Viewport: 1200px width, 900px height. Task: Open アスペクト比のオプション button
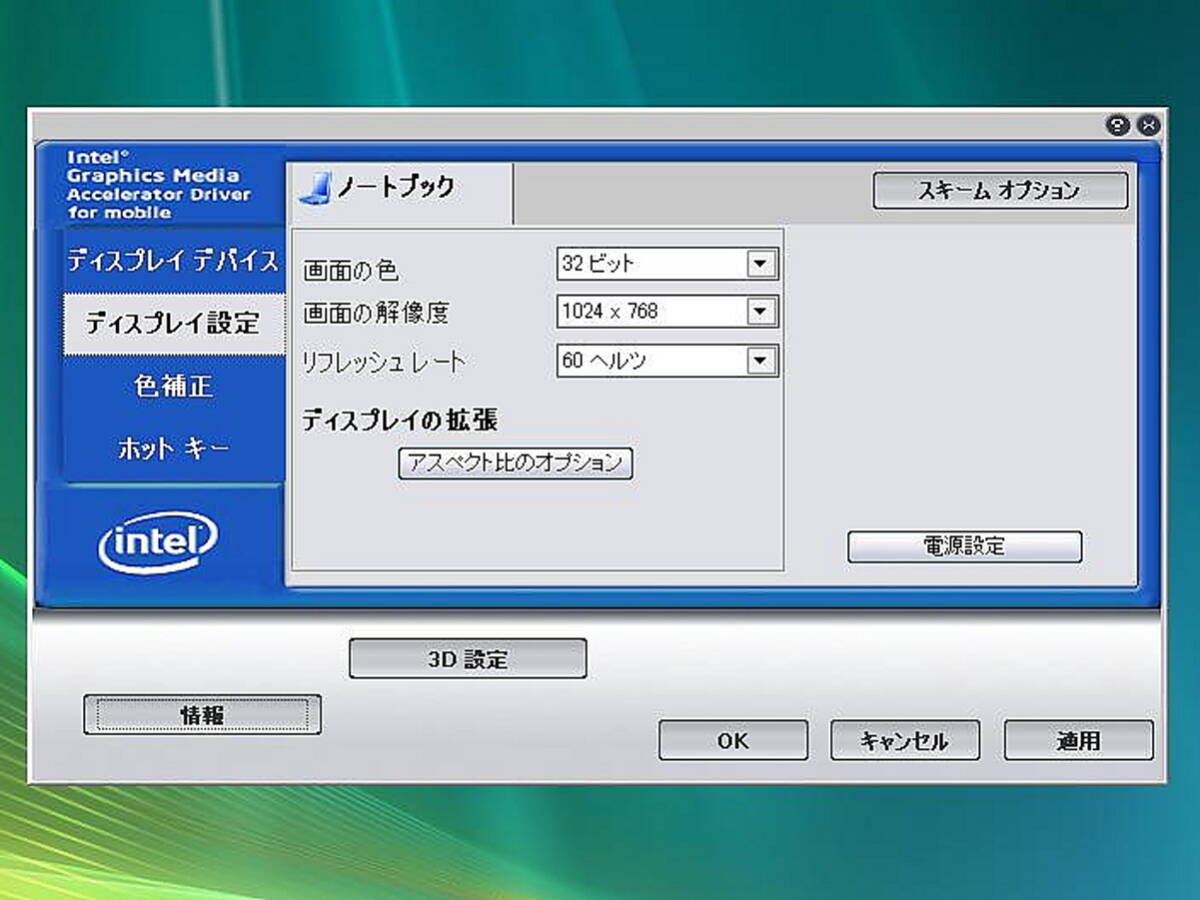[516, 463]
